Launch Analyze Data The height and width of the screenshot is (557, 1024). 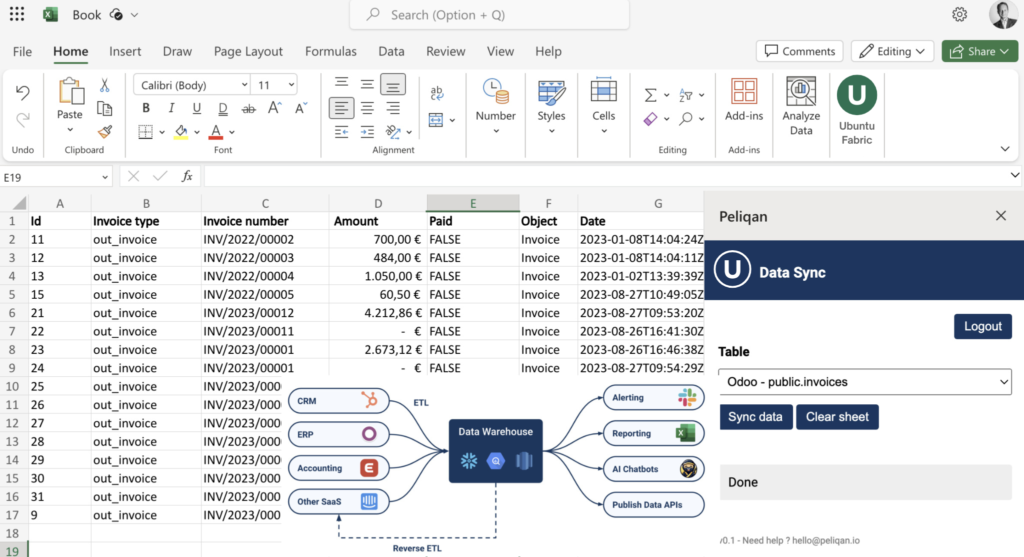pyautogui.click(x=801, y=106)
